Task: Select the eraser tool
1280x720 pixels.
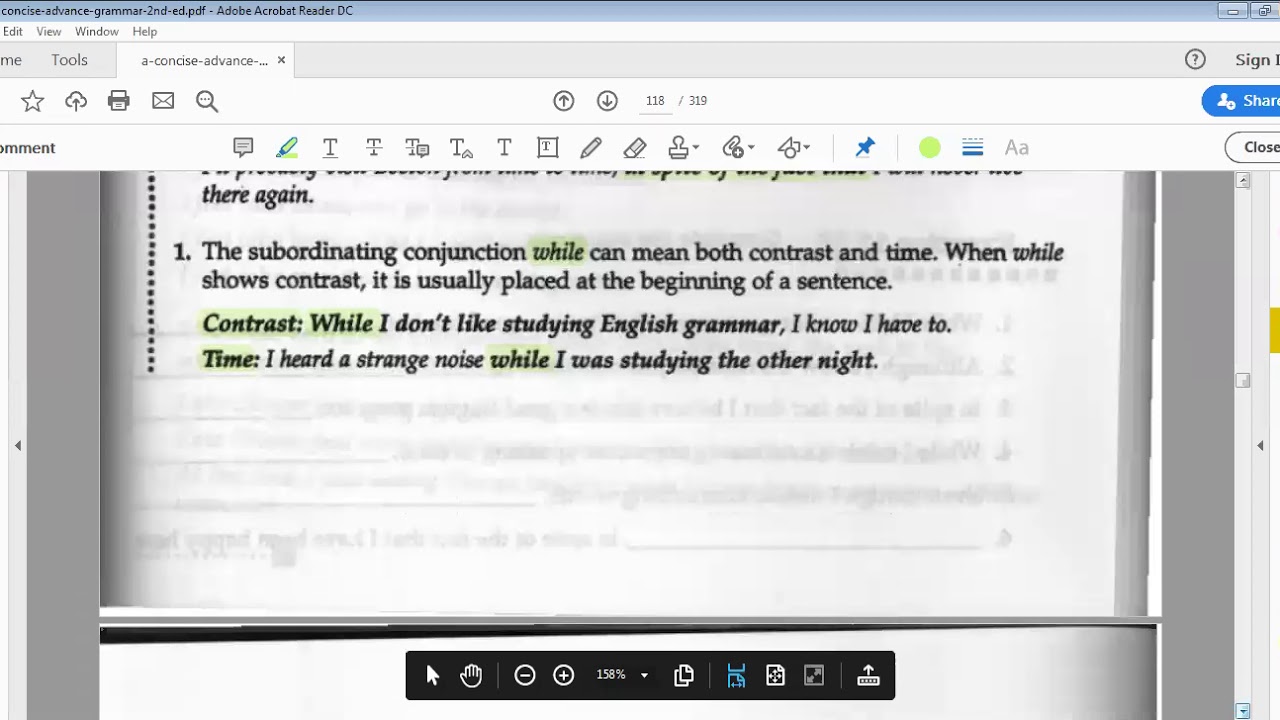Action: pos(635,148)
